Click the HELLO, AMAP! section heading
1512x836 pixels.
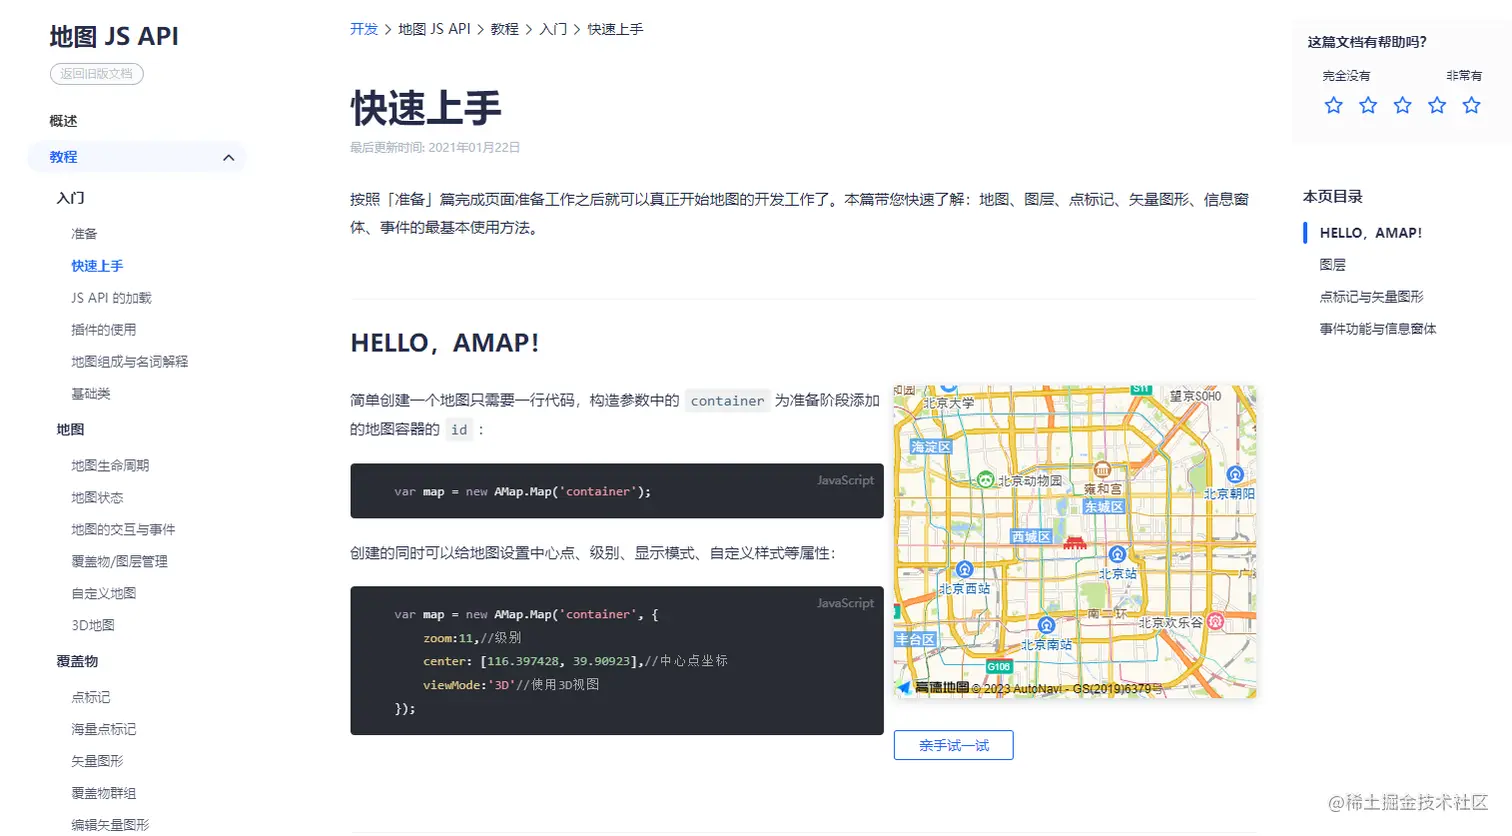point(444,343)
